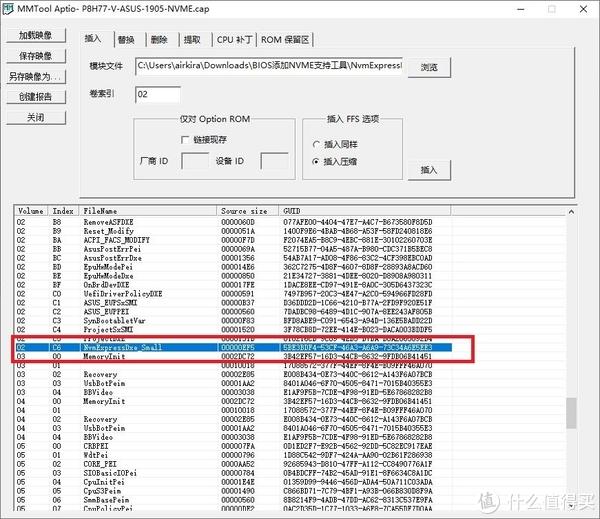
Task: Select Recovery row in volume 04
Action: [x=233, y=419]
